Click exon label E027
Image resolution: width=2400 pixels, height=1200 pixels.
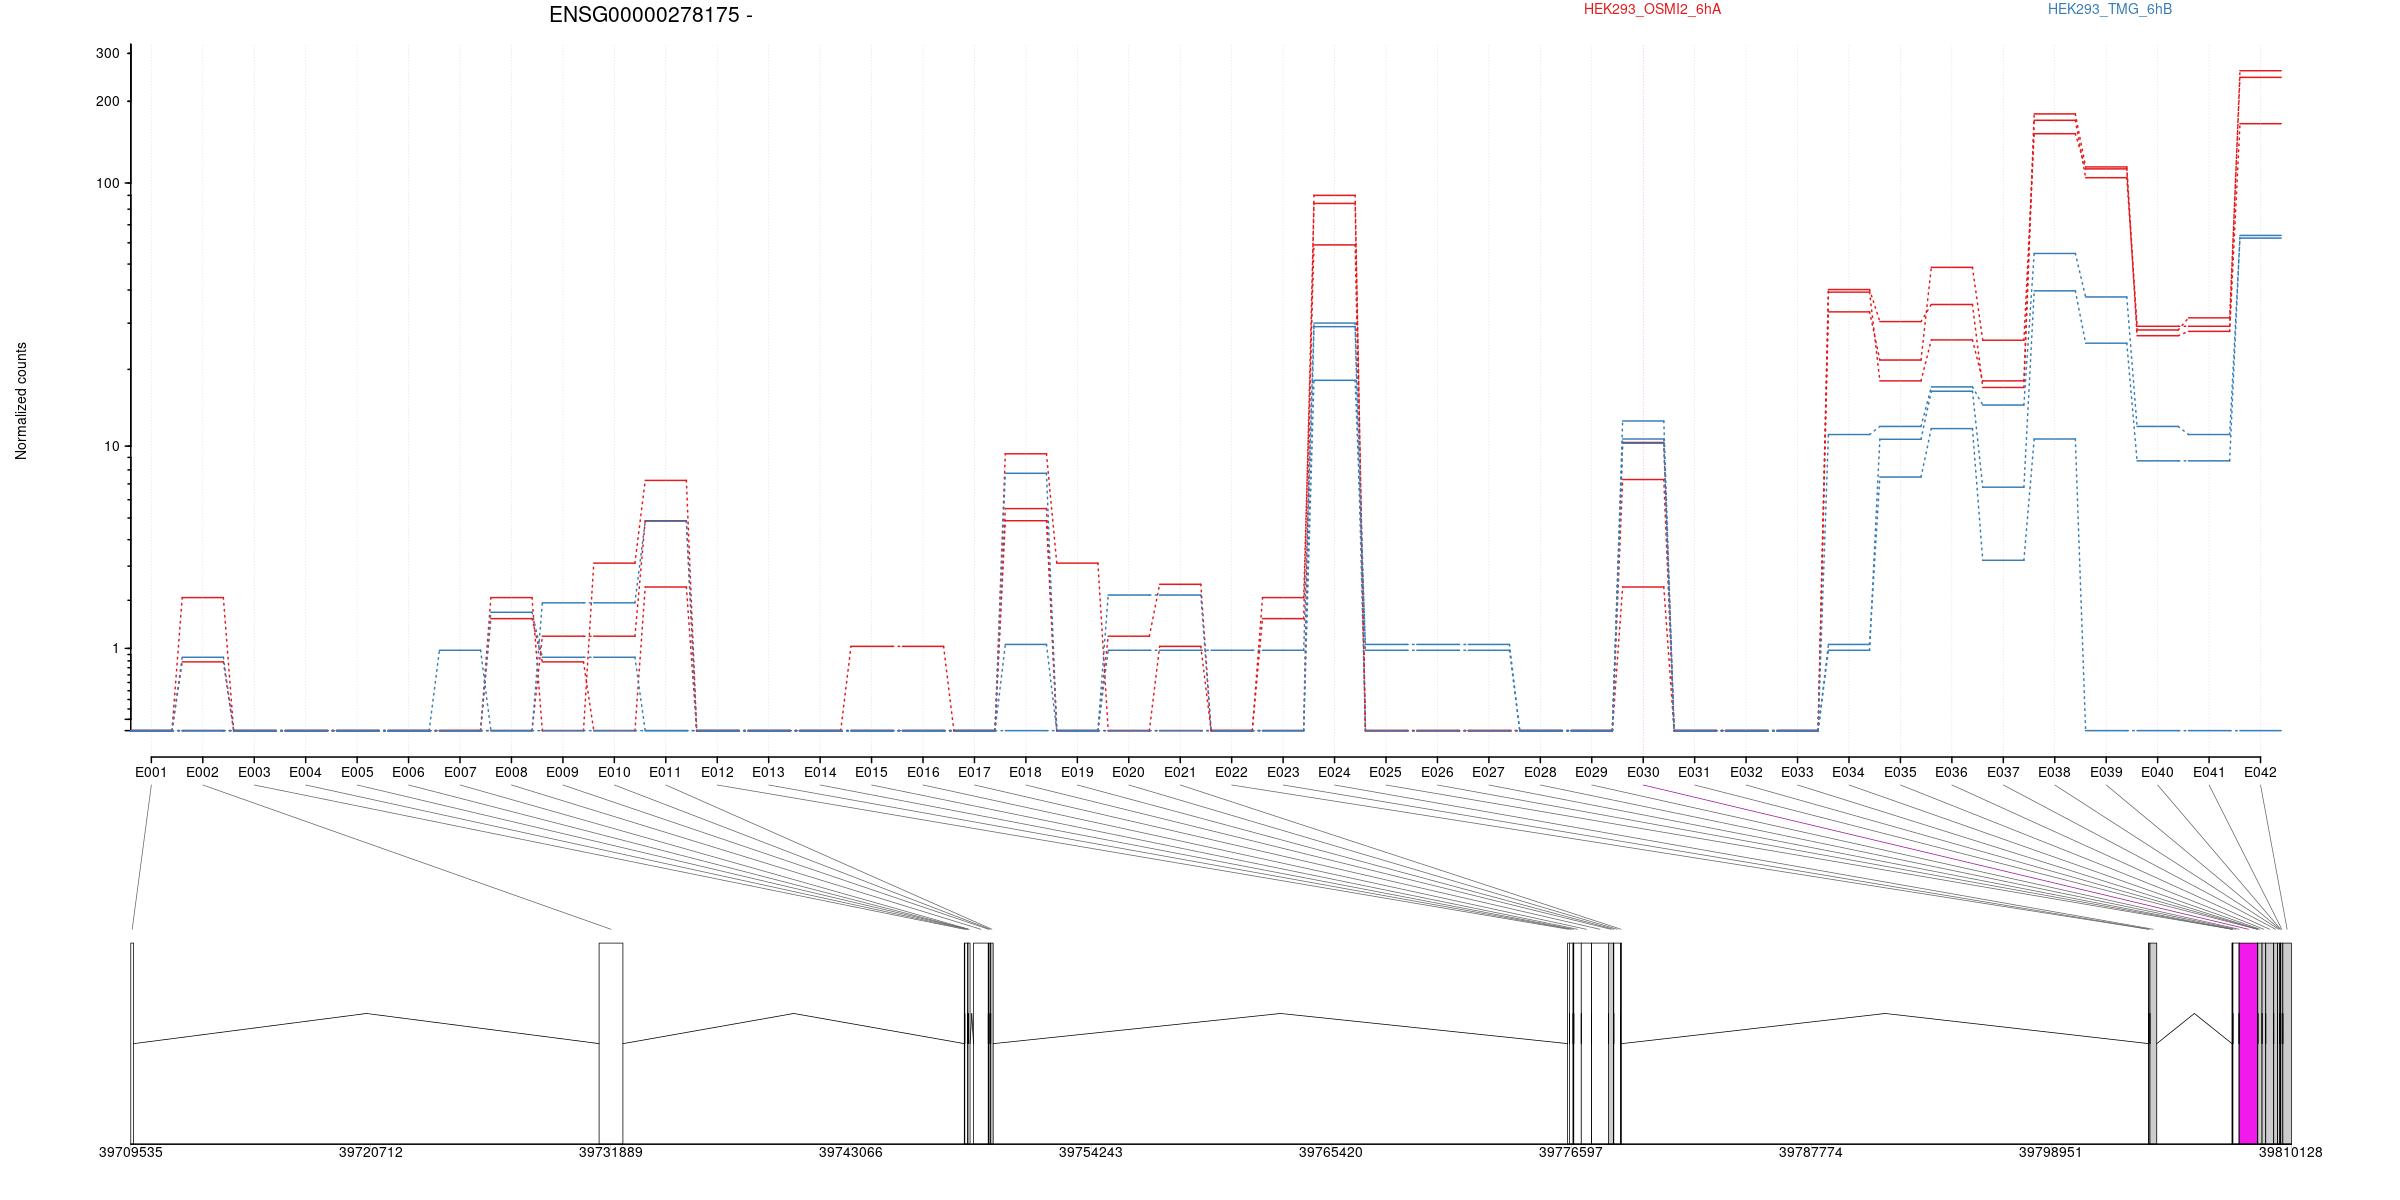click(1488, 772)
